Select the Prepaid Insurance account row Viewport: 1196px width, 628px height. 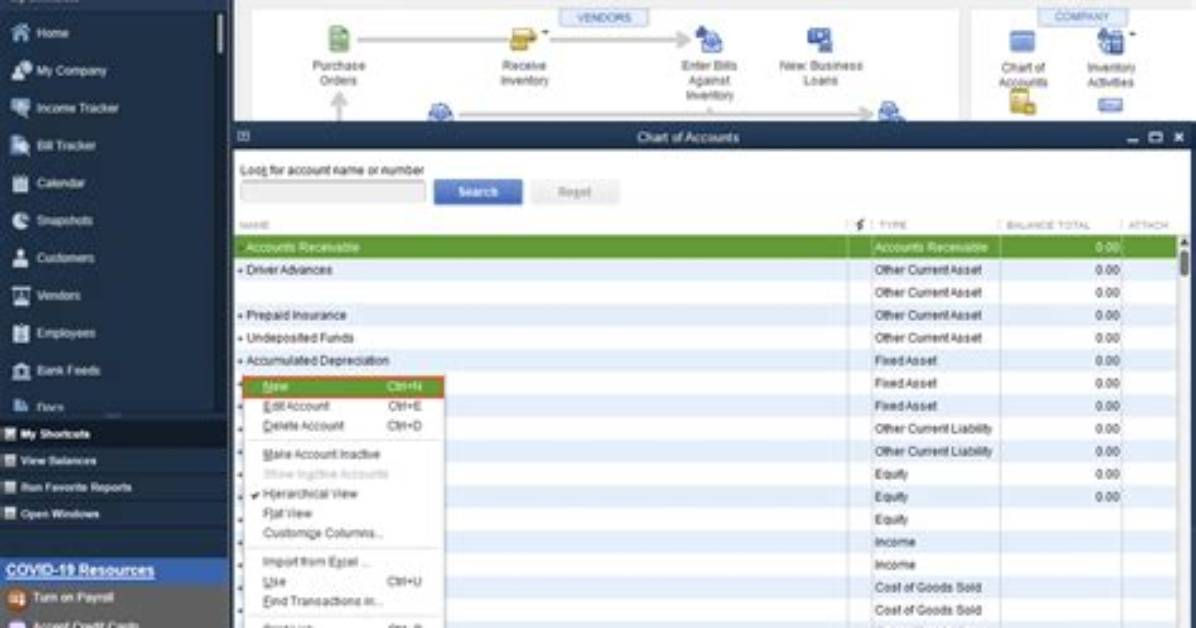point(706,315)
